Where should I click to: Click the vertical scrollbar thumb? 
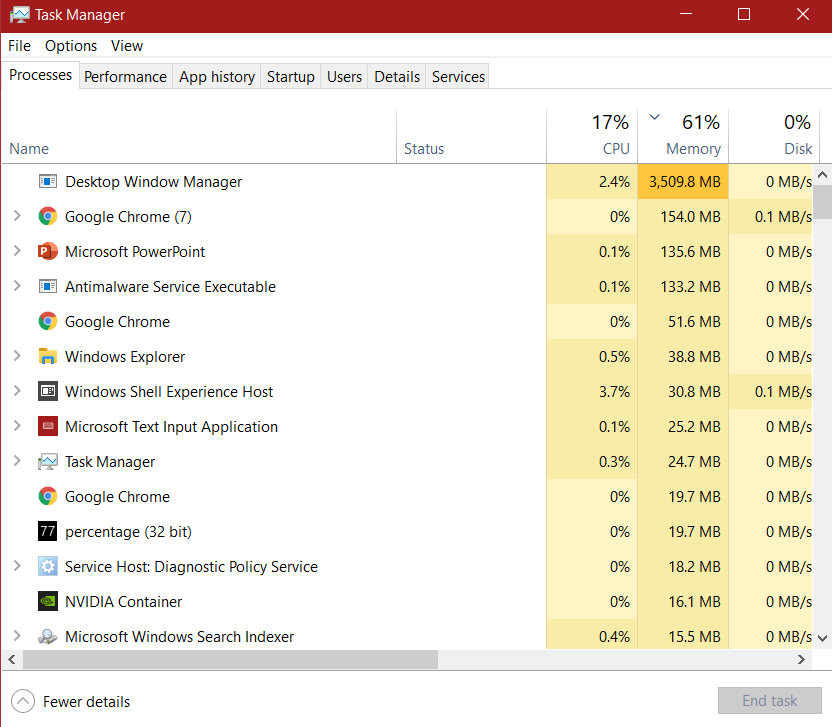pos(822,202)
